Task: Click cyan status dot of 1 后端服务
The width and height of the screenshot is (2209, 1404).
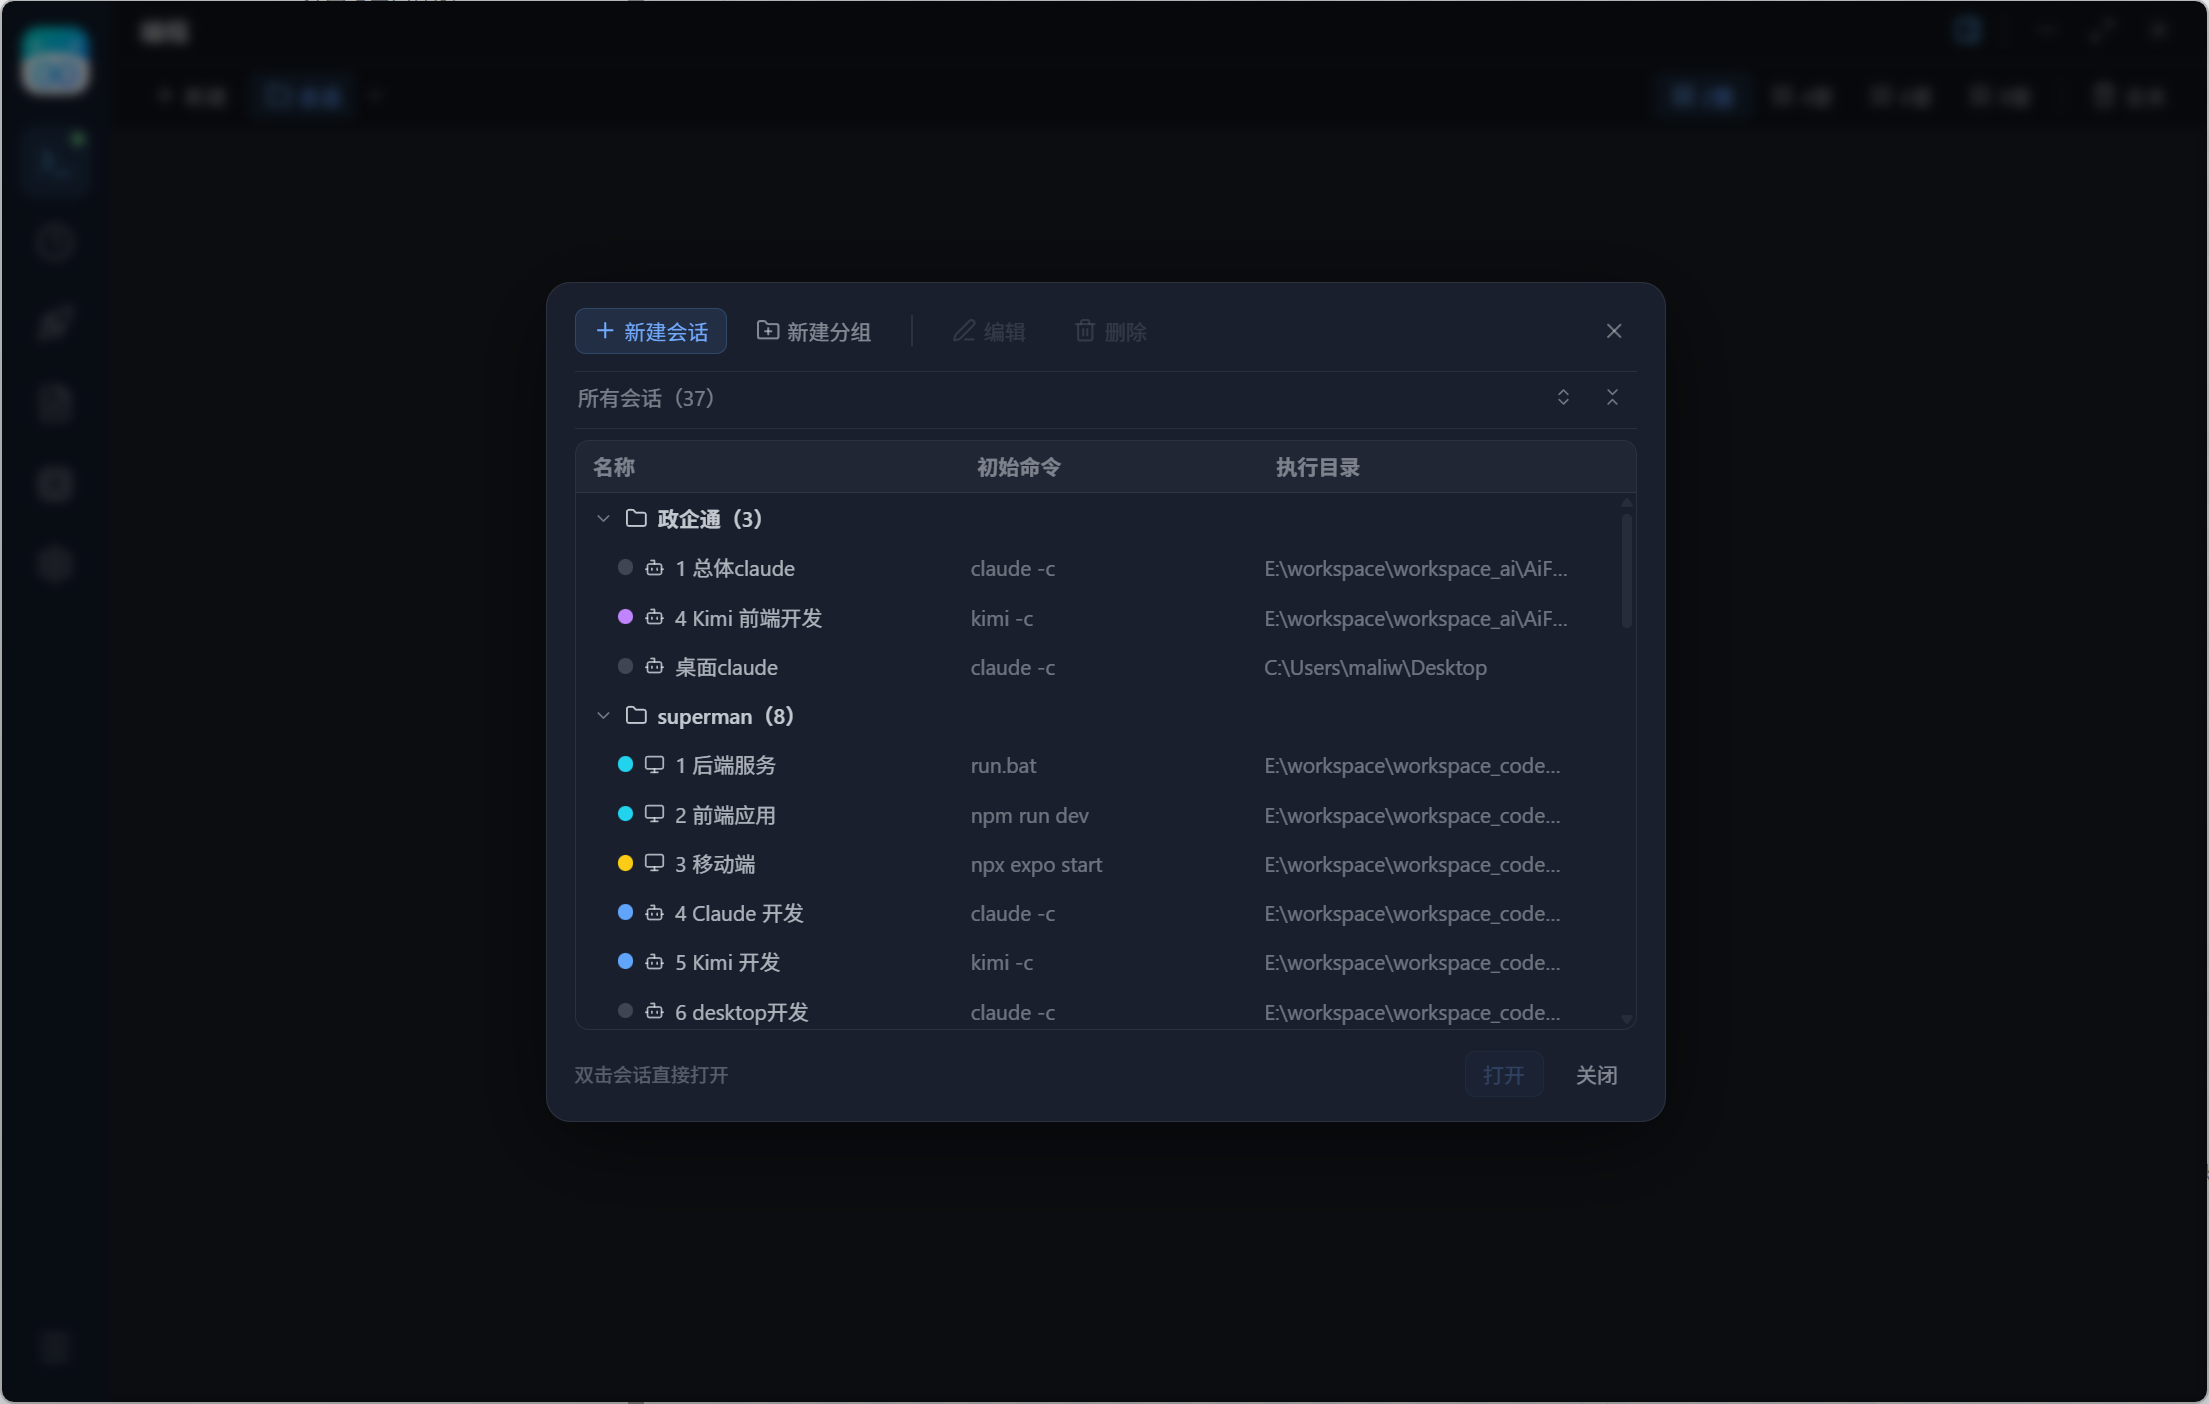Action: 625,764
